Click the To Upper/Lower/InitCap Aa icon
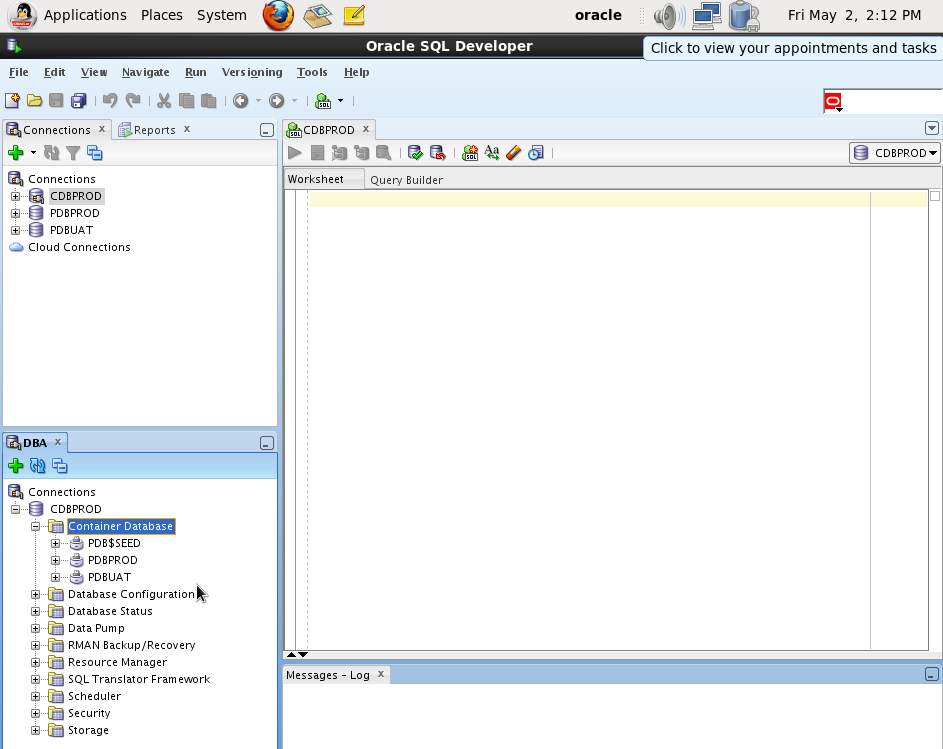 (x=492, y=153)
